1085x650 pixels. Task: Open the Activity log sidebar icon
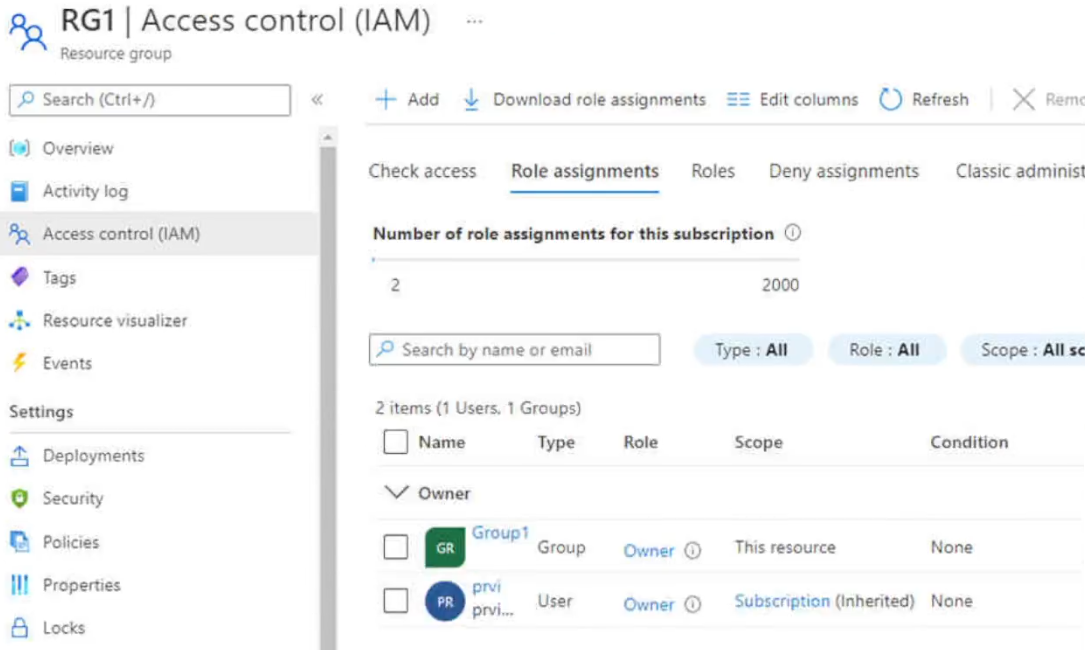click(x=19, y=191)
